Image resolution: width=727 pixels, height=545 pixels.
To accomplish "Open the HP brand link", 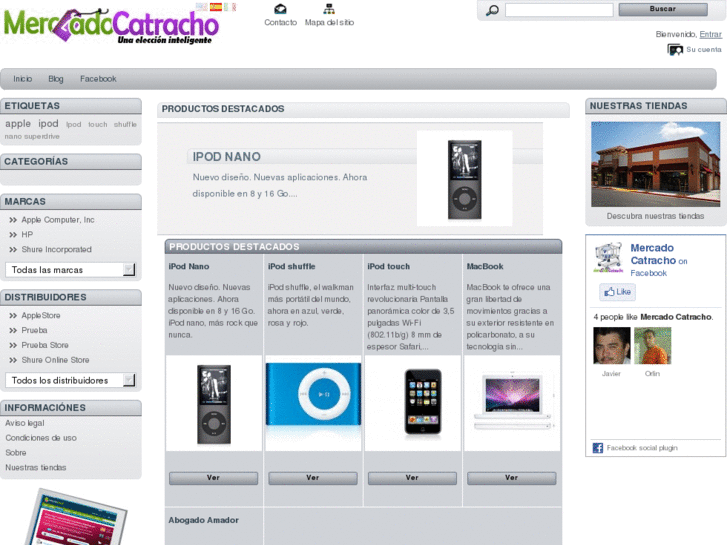I will pyautogui.click(x=27, y=235).
